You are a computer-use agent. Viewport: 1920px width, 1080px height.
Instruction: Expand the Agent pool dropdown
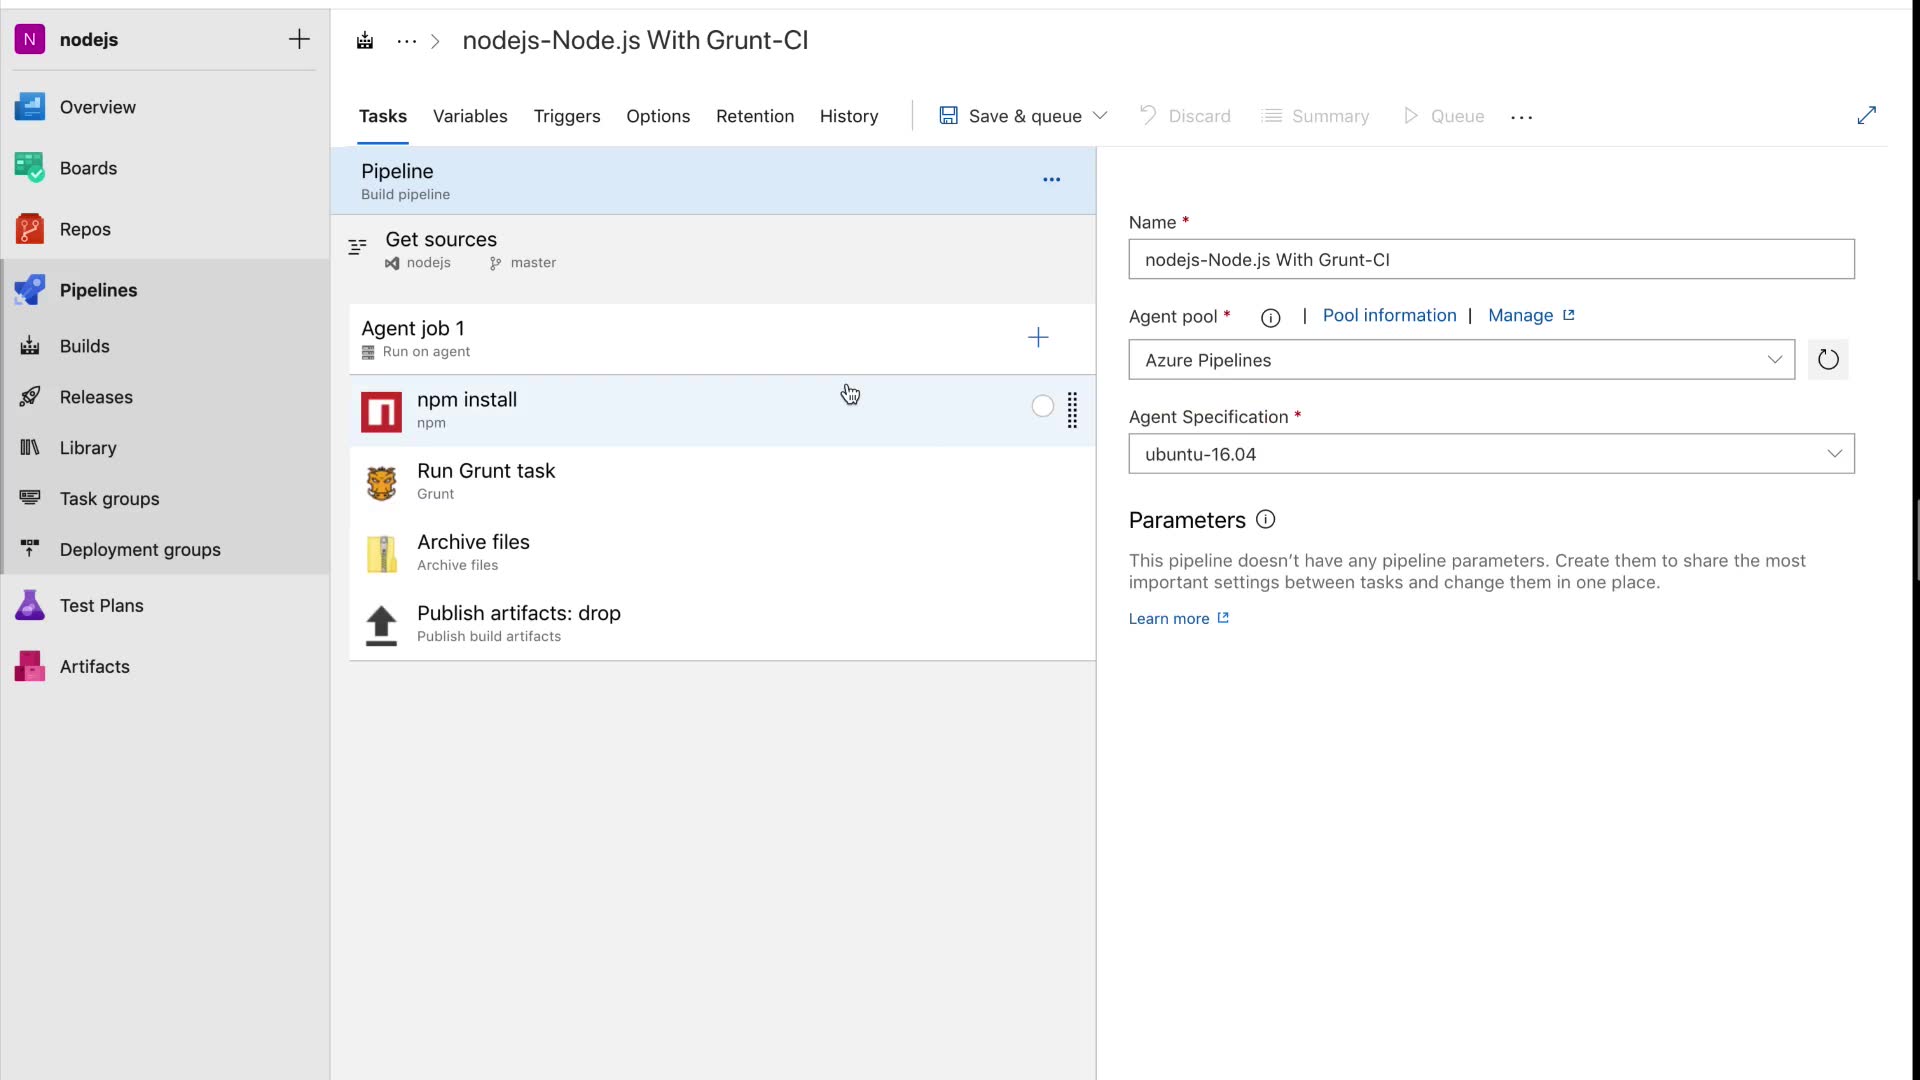coord(1774,360)
